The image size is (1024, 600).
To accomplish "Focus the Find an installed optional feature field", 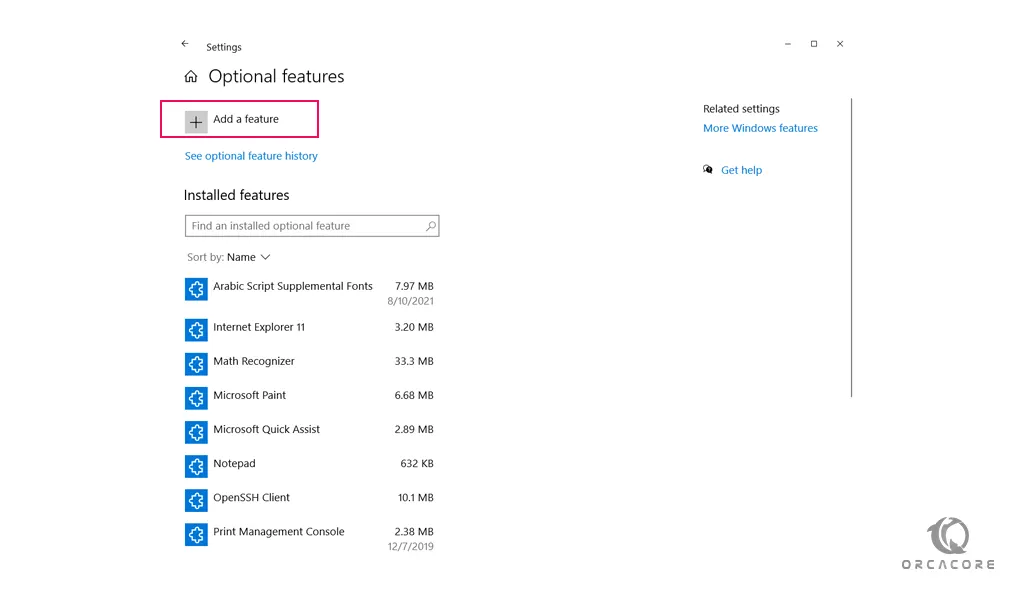I will pyautogui.click(x=305, y=226).
